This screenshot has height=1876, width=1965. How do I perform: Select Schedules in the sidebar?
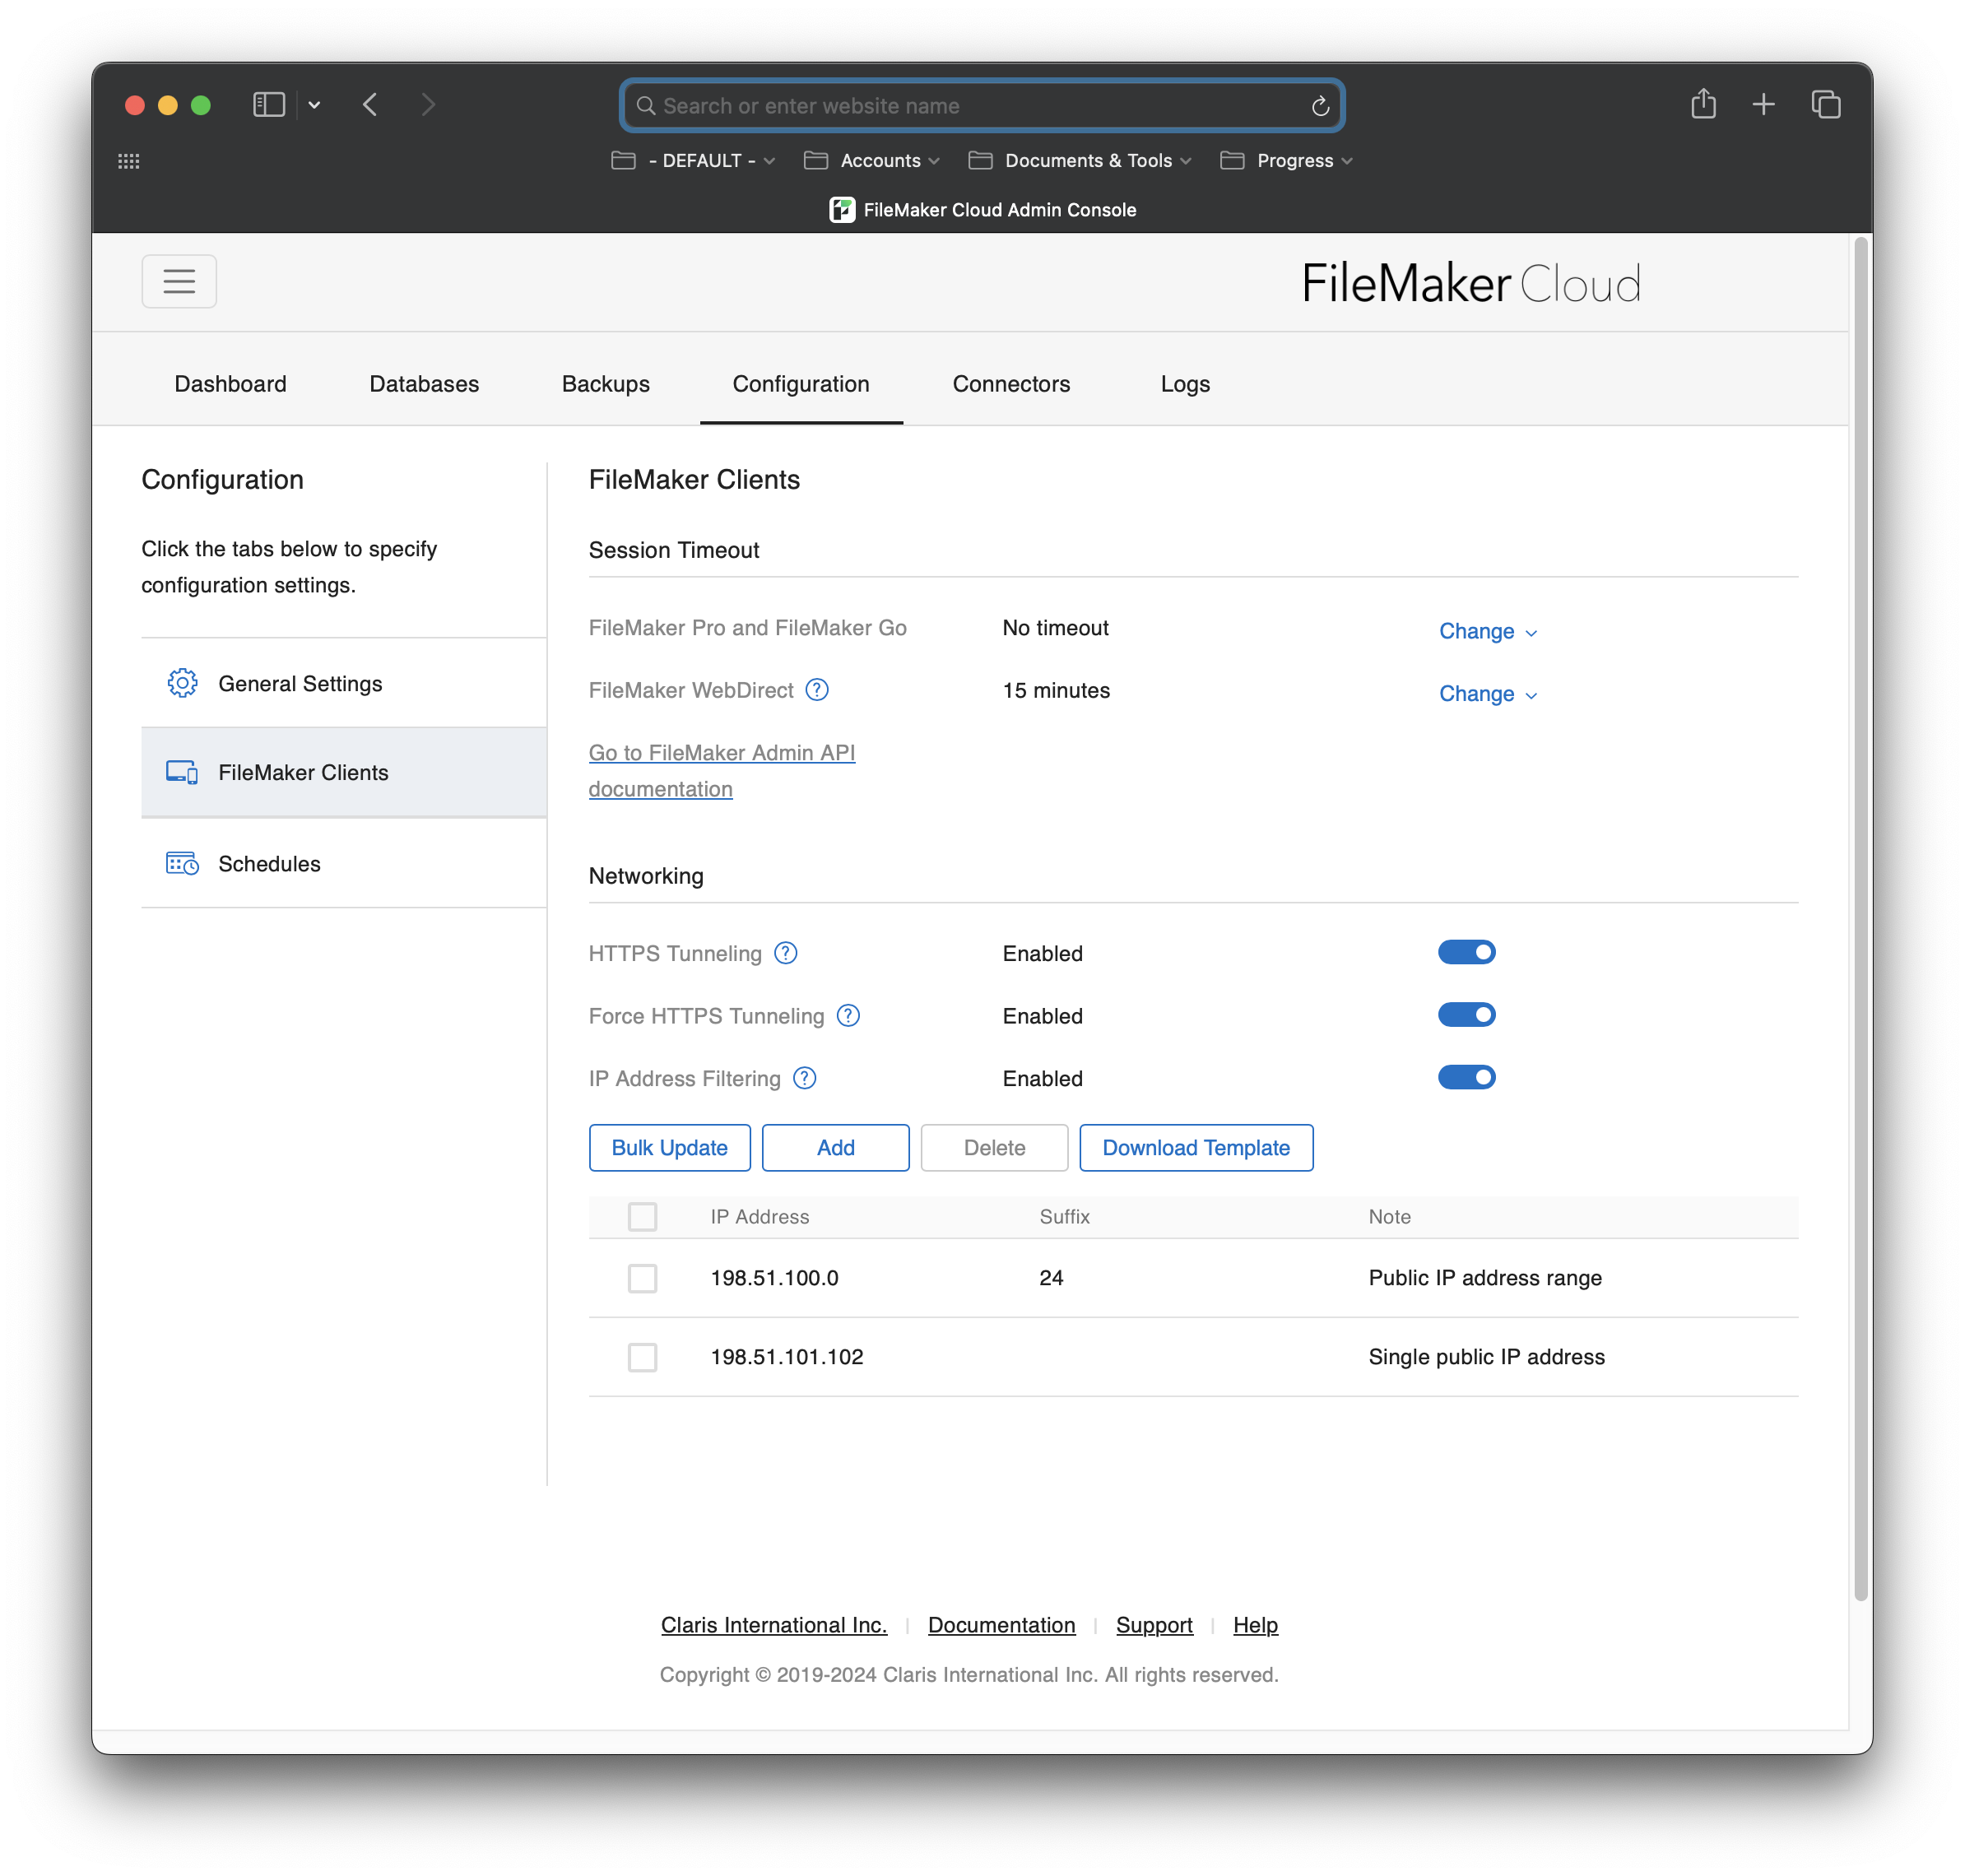344,863
